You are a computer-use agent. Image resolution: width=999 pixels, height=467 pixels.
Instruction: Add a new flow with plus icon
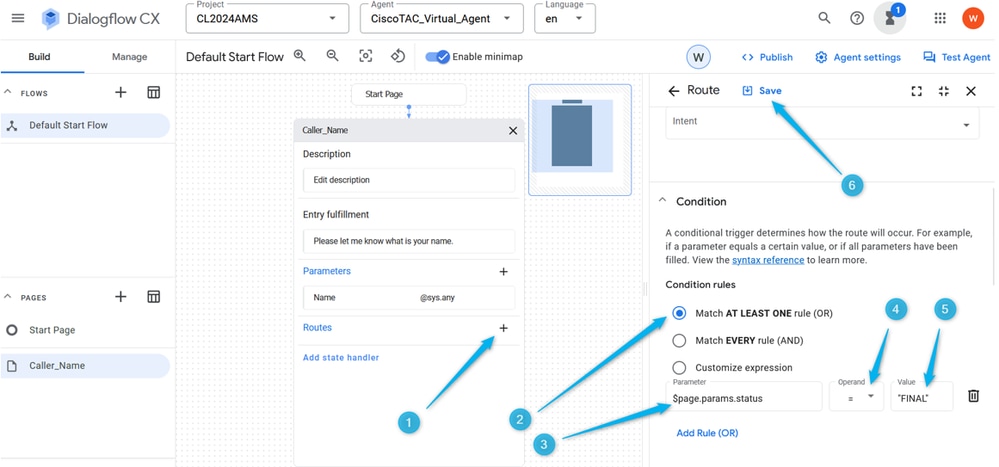(x=120, y=92)
